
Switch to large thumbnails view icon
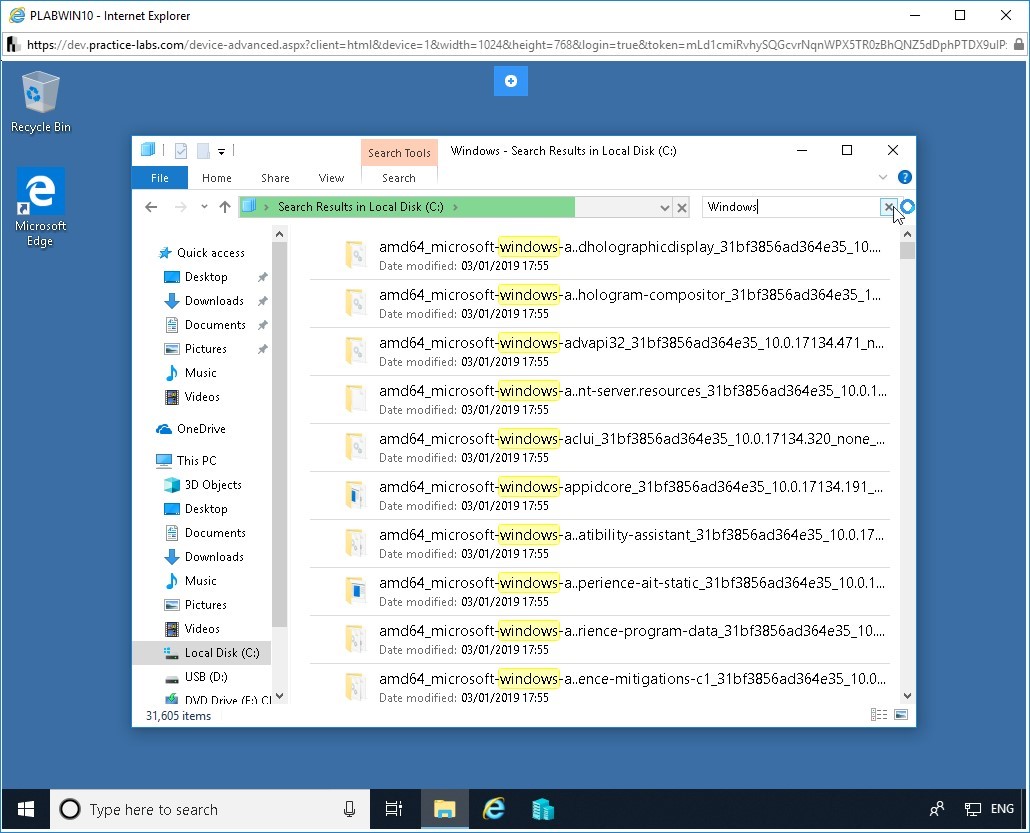coord(901,715)
